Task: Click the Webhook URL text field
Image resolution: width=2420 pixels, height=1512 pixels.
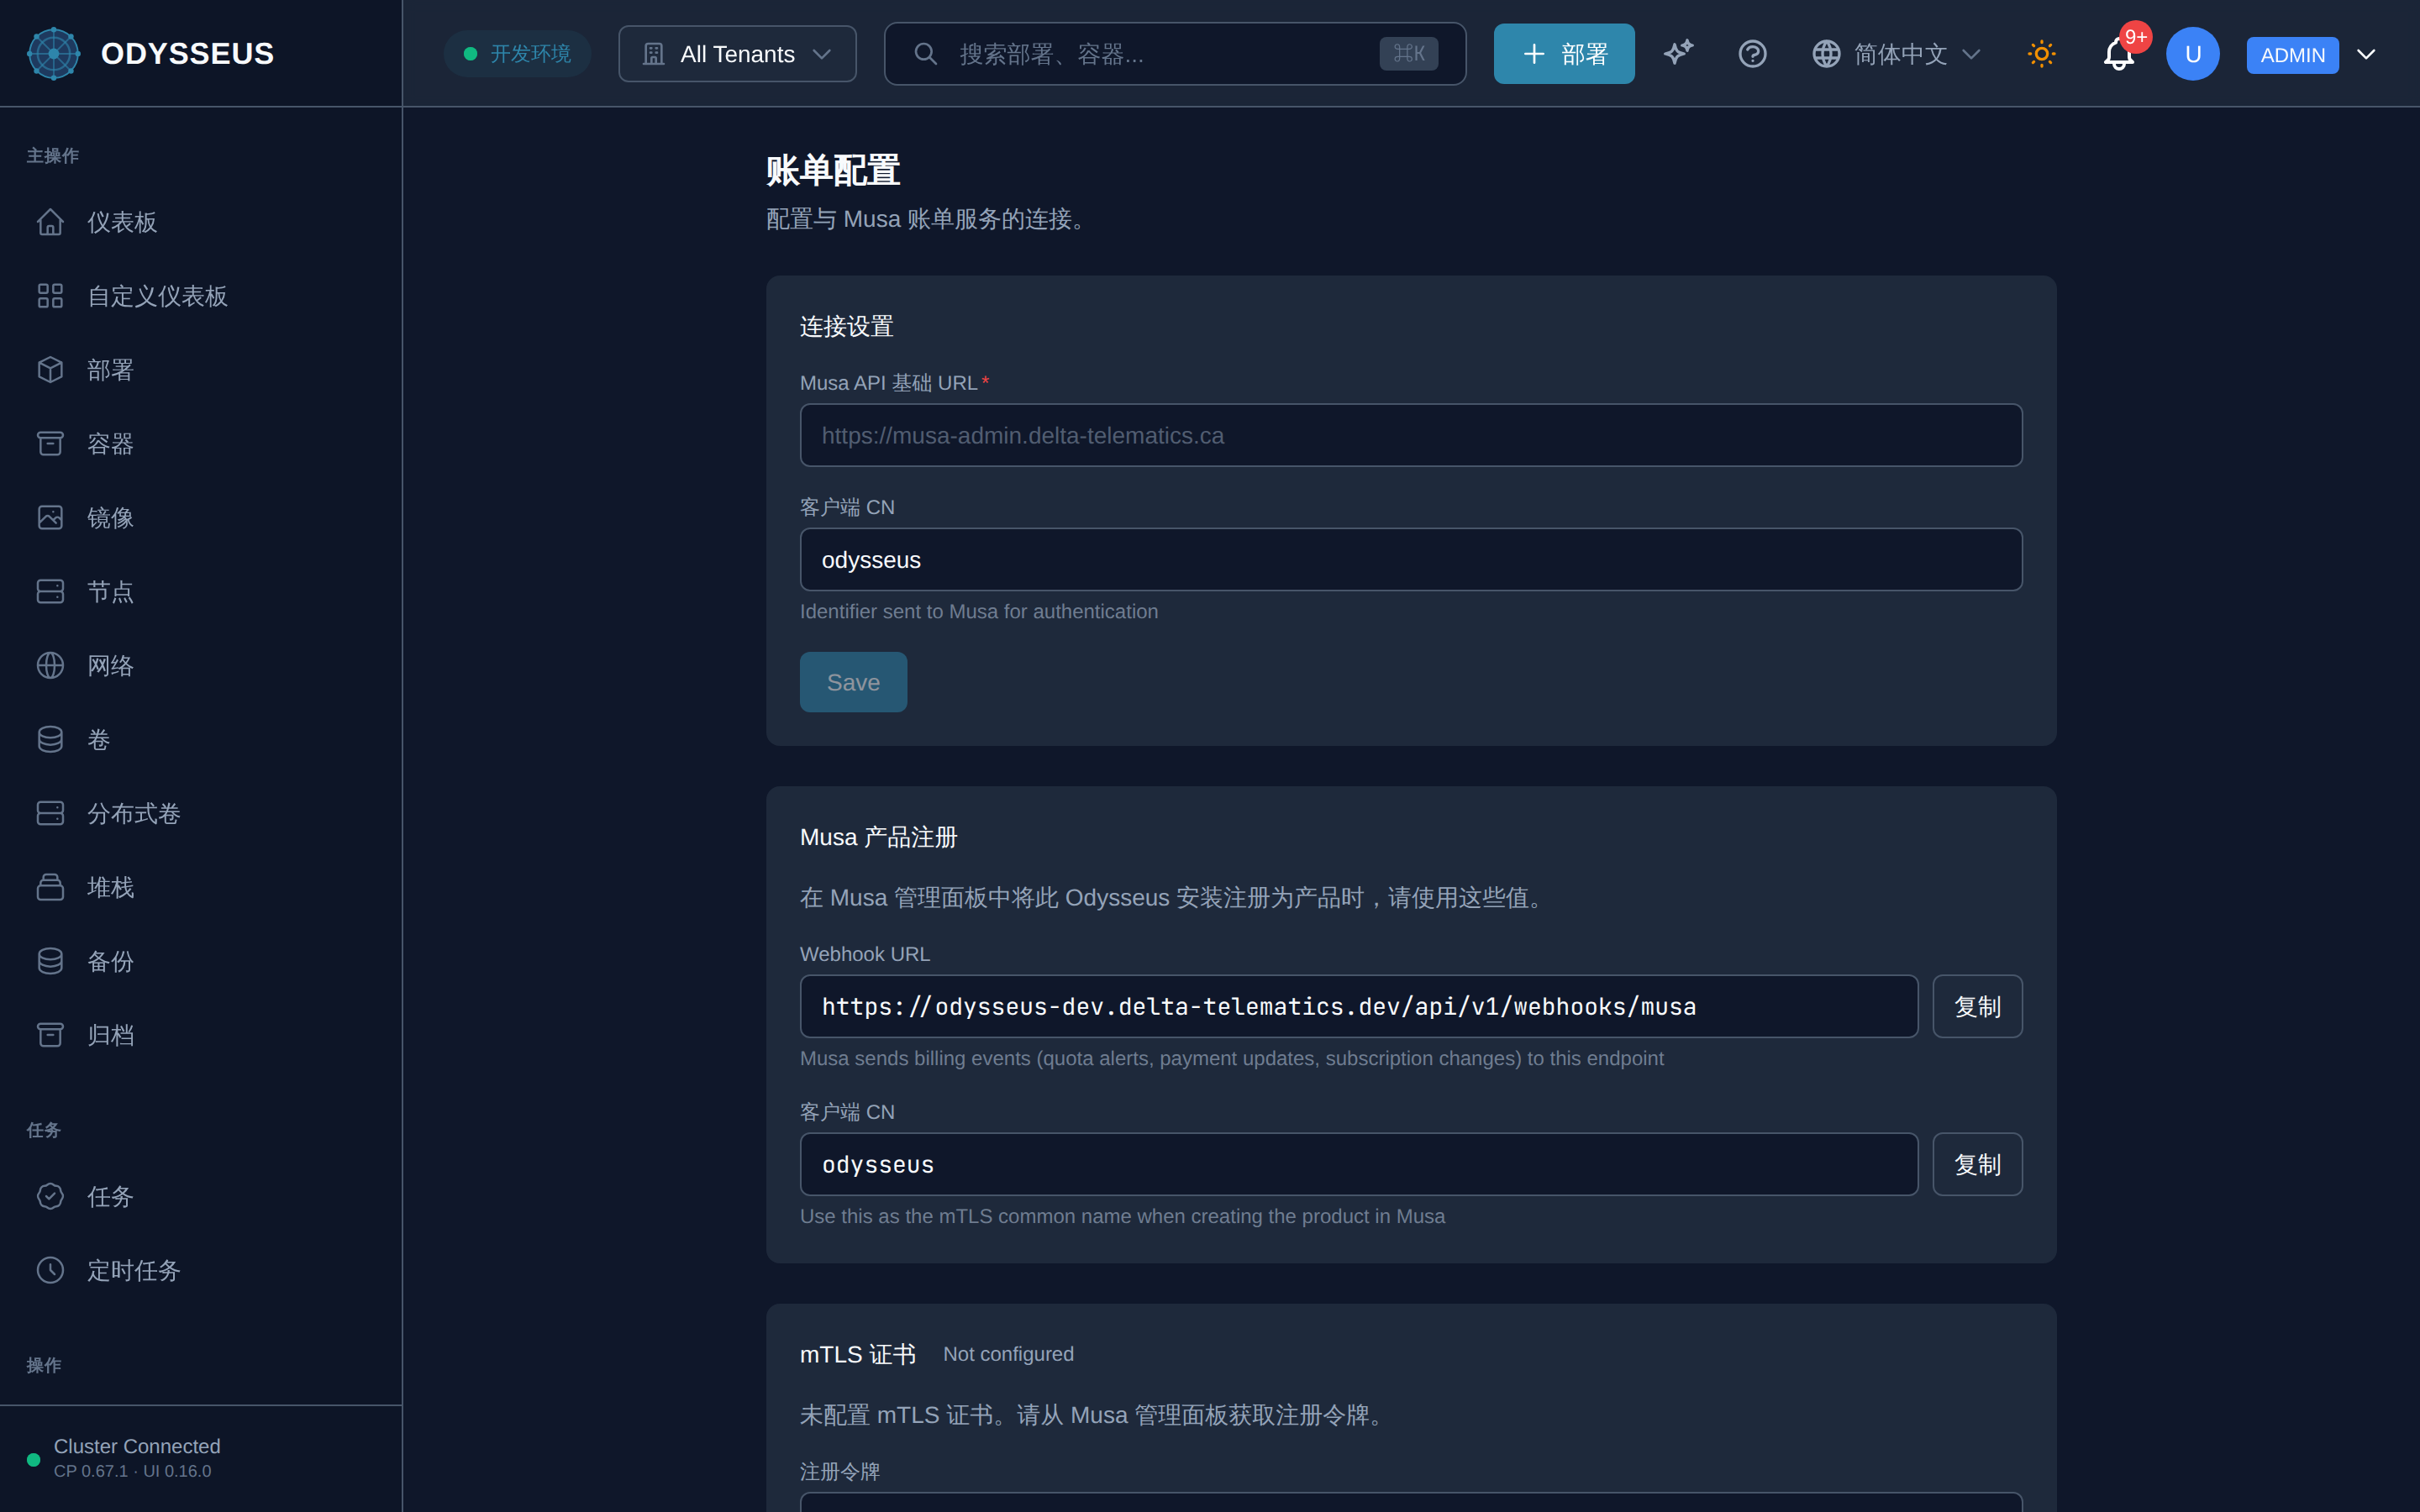Action: 1359,1006
